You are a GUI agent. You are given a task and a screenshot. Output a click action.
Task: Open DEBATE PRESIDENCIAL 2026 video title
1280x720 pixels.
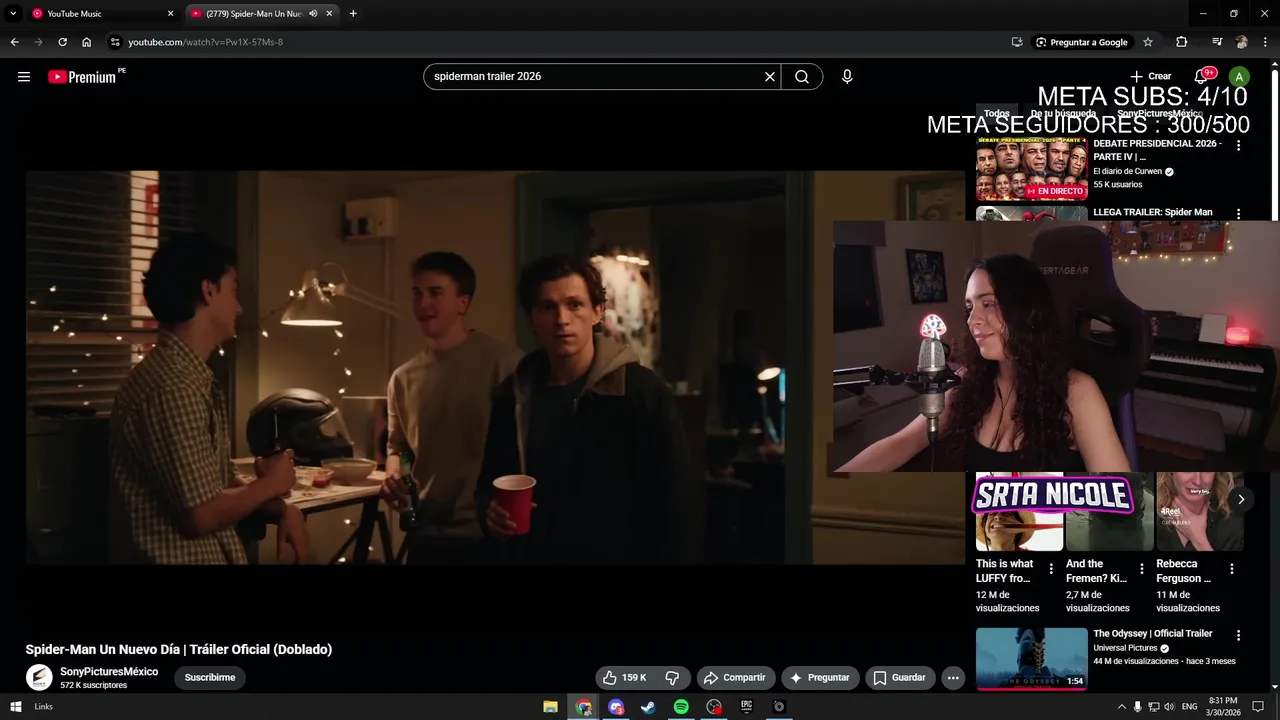(x=1157, y=150)
